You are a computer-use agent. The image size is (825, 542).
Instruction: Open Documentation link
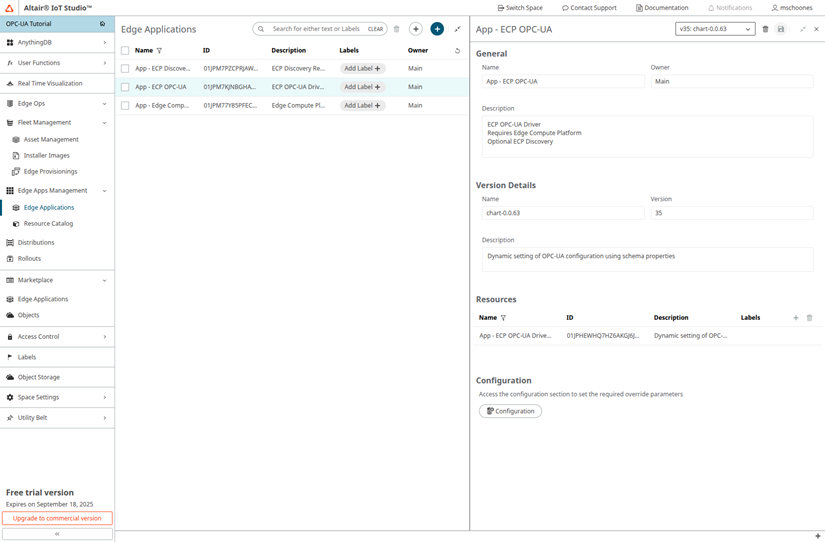[662, 8]
